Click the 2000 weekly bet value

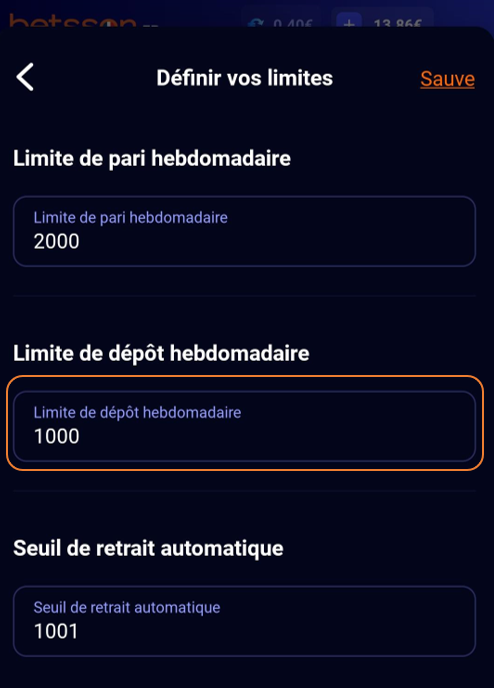coord(57,241)
